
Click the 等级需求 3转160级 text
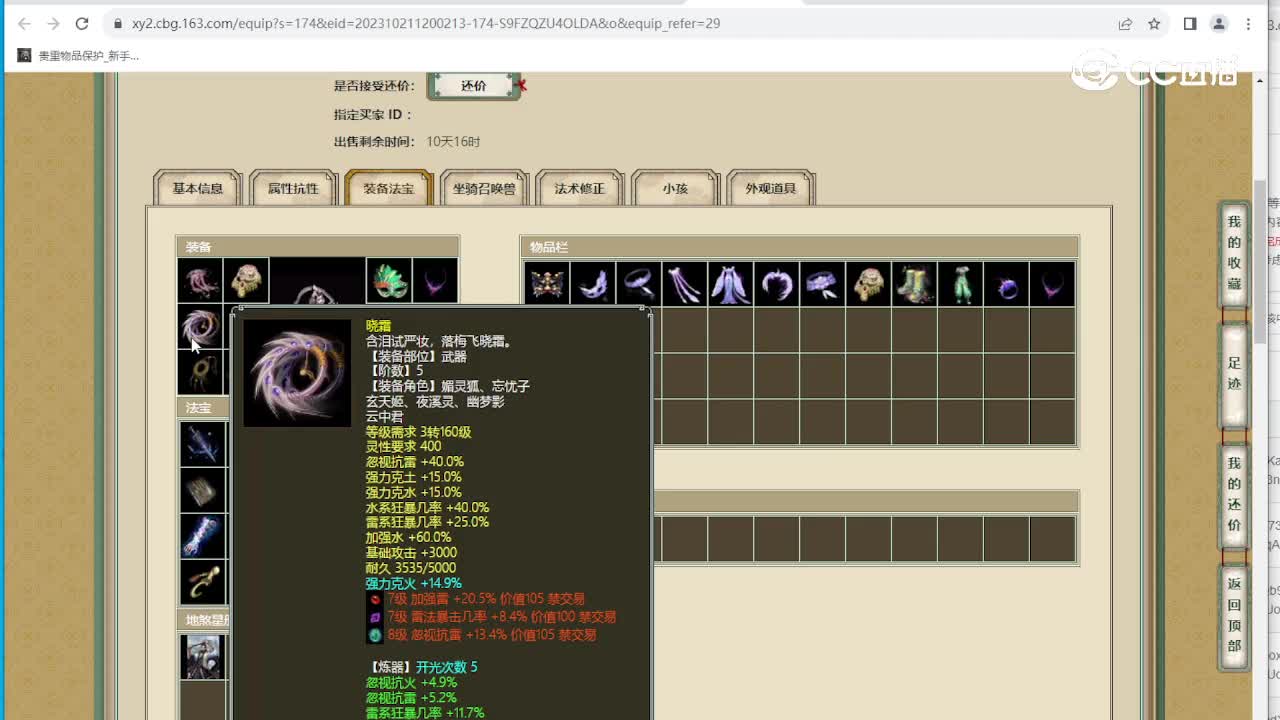pyautogui.click(x=418, y=432)
